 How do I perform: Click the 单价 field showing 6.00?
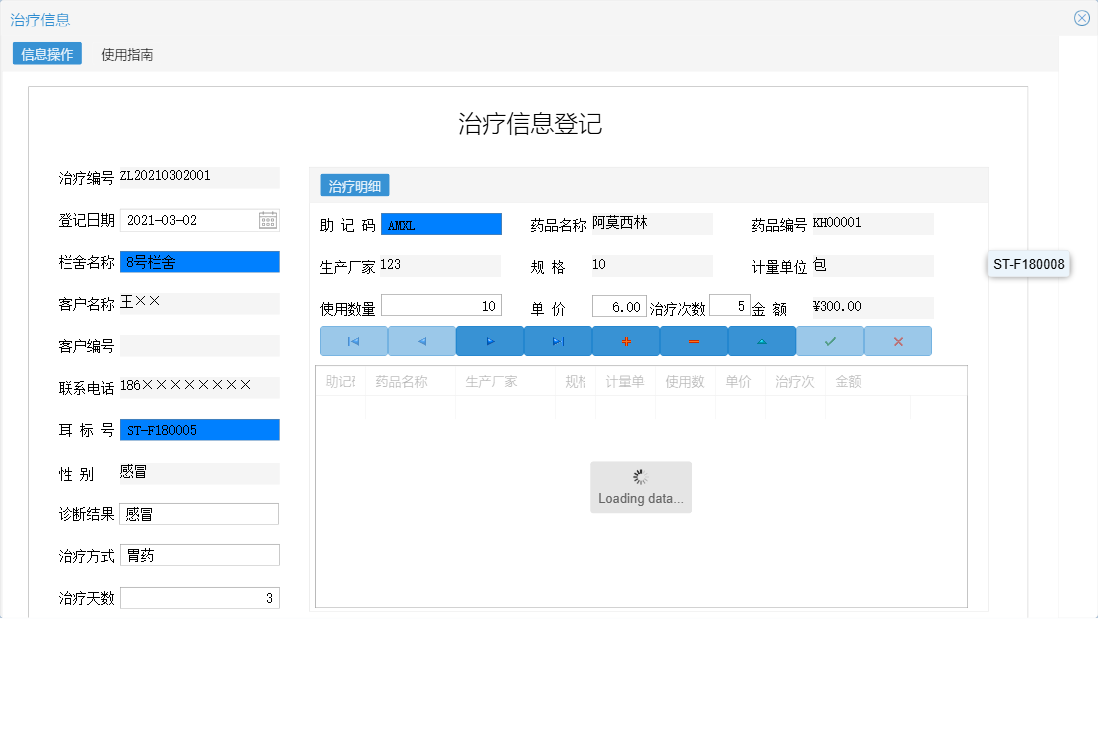click(619, 304)
